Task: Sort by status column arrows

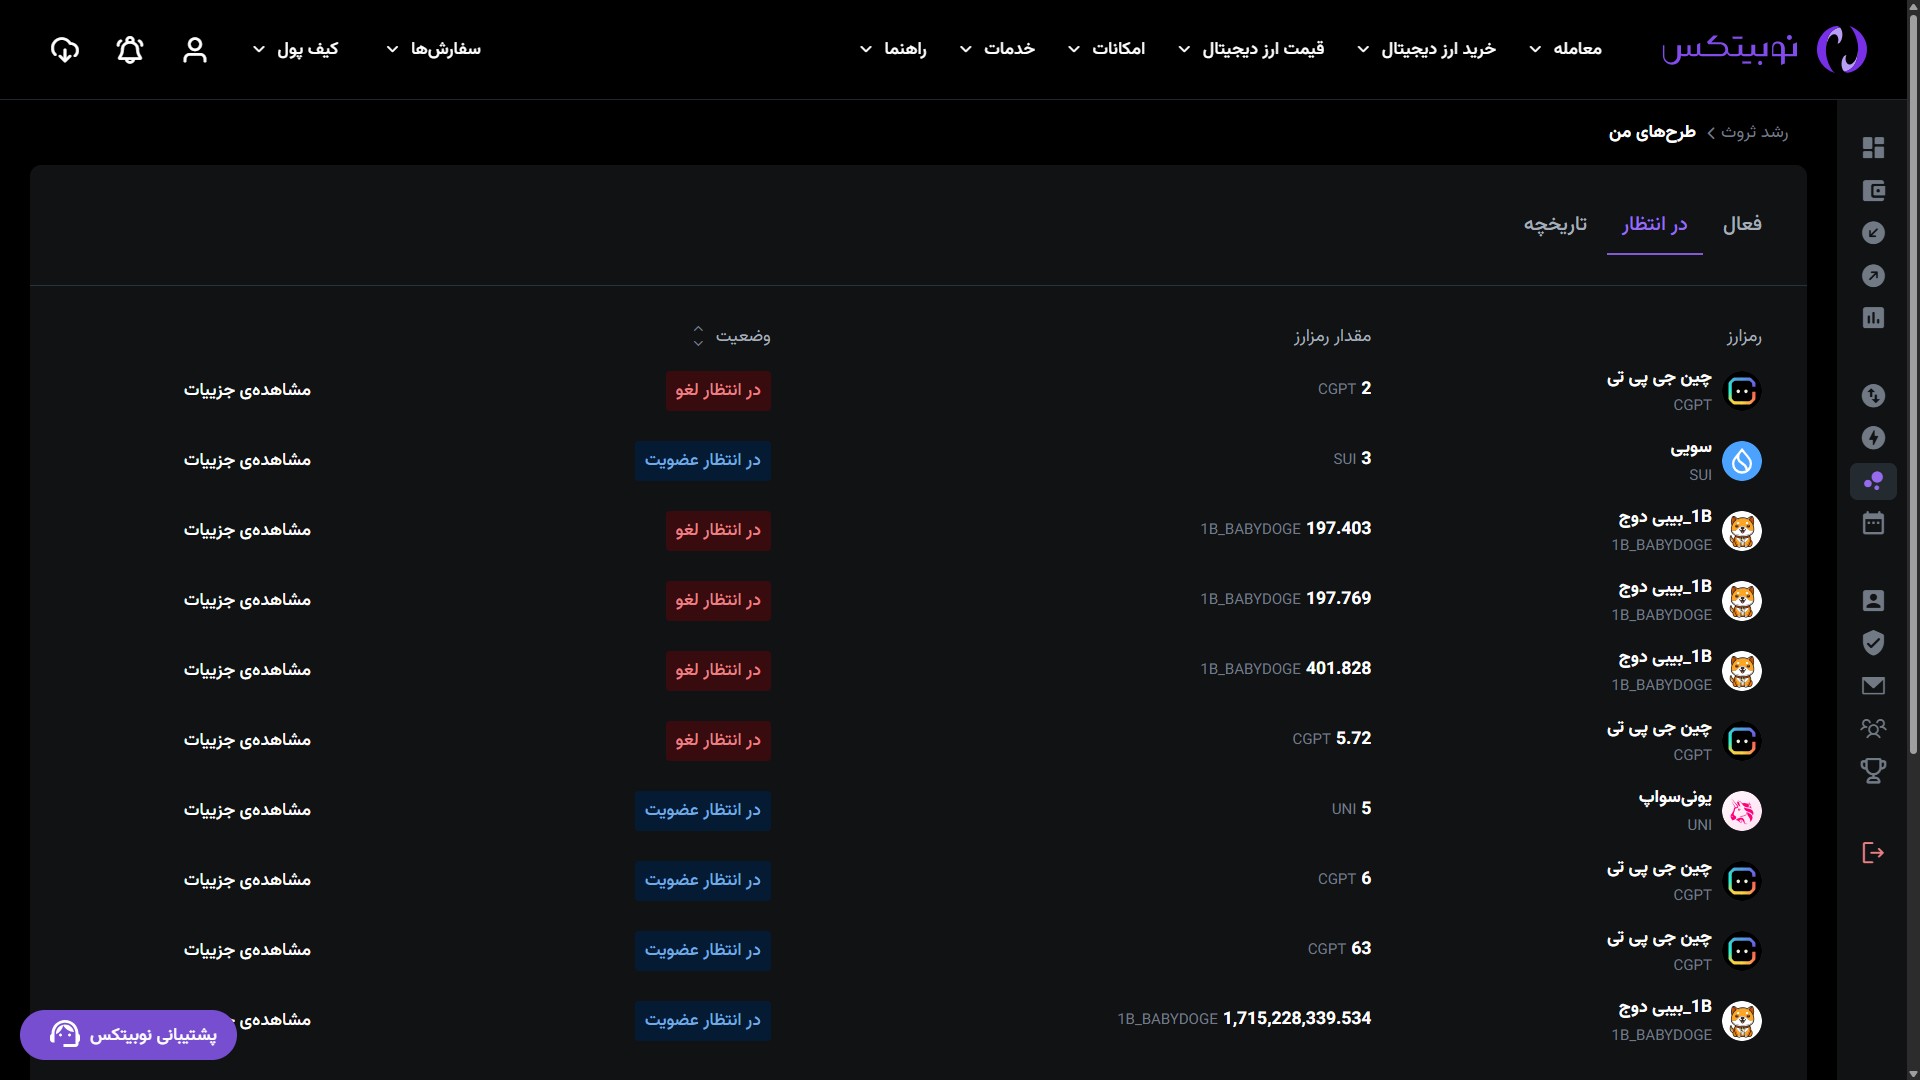Action: 698,336
